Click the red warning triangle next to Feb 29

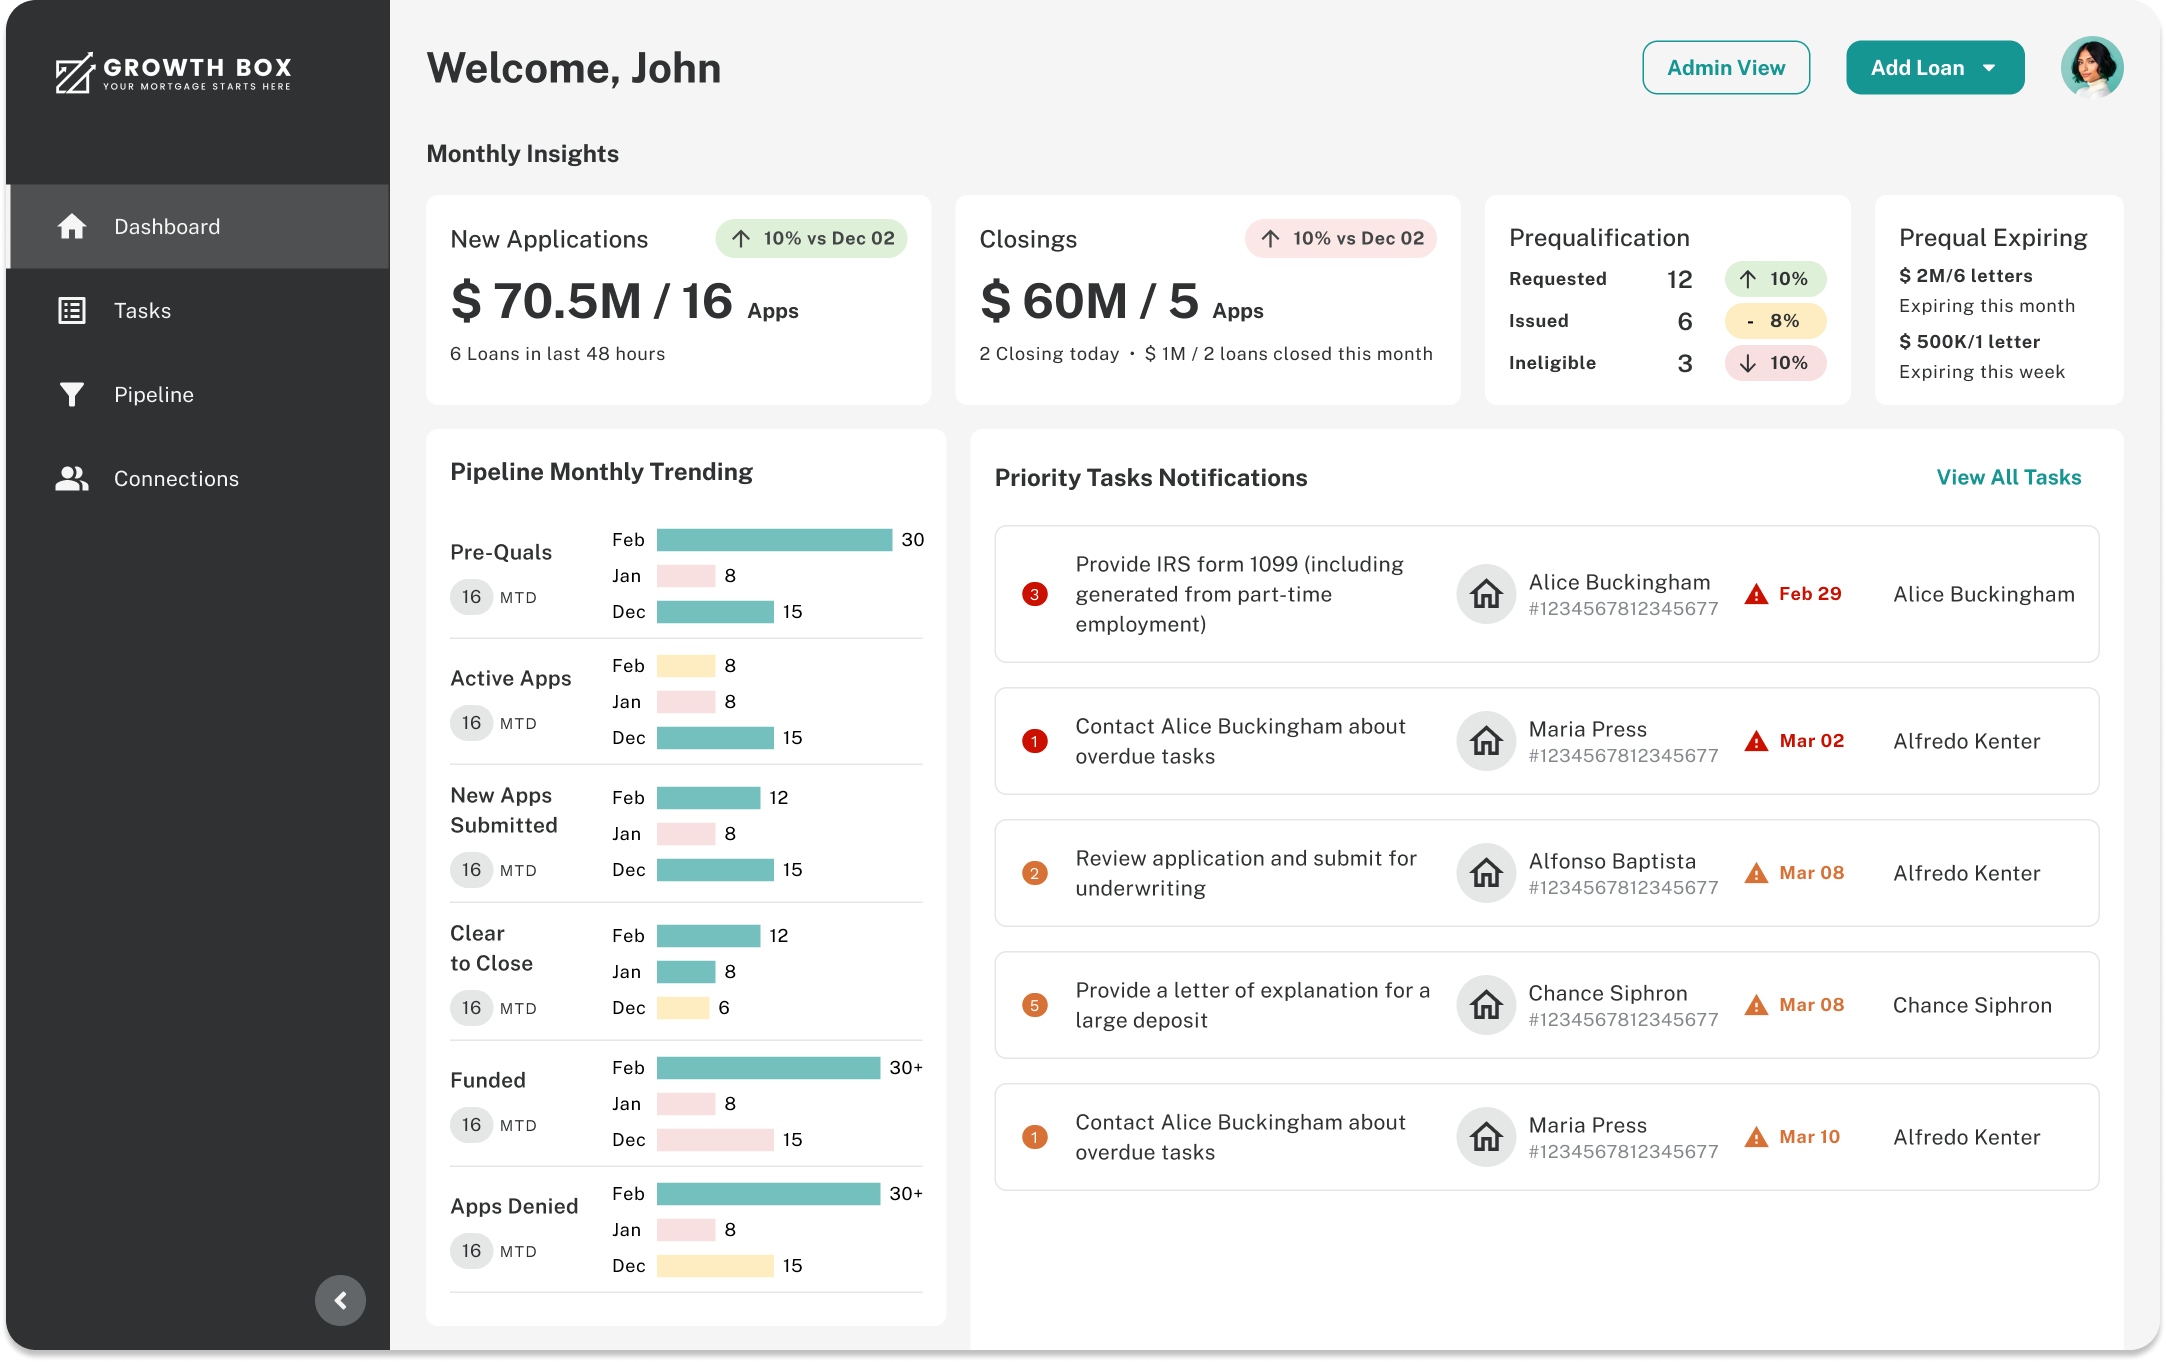click(x=1756, y=595)
